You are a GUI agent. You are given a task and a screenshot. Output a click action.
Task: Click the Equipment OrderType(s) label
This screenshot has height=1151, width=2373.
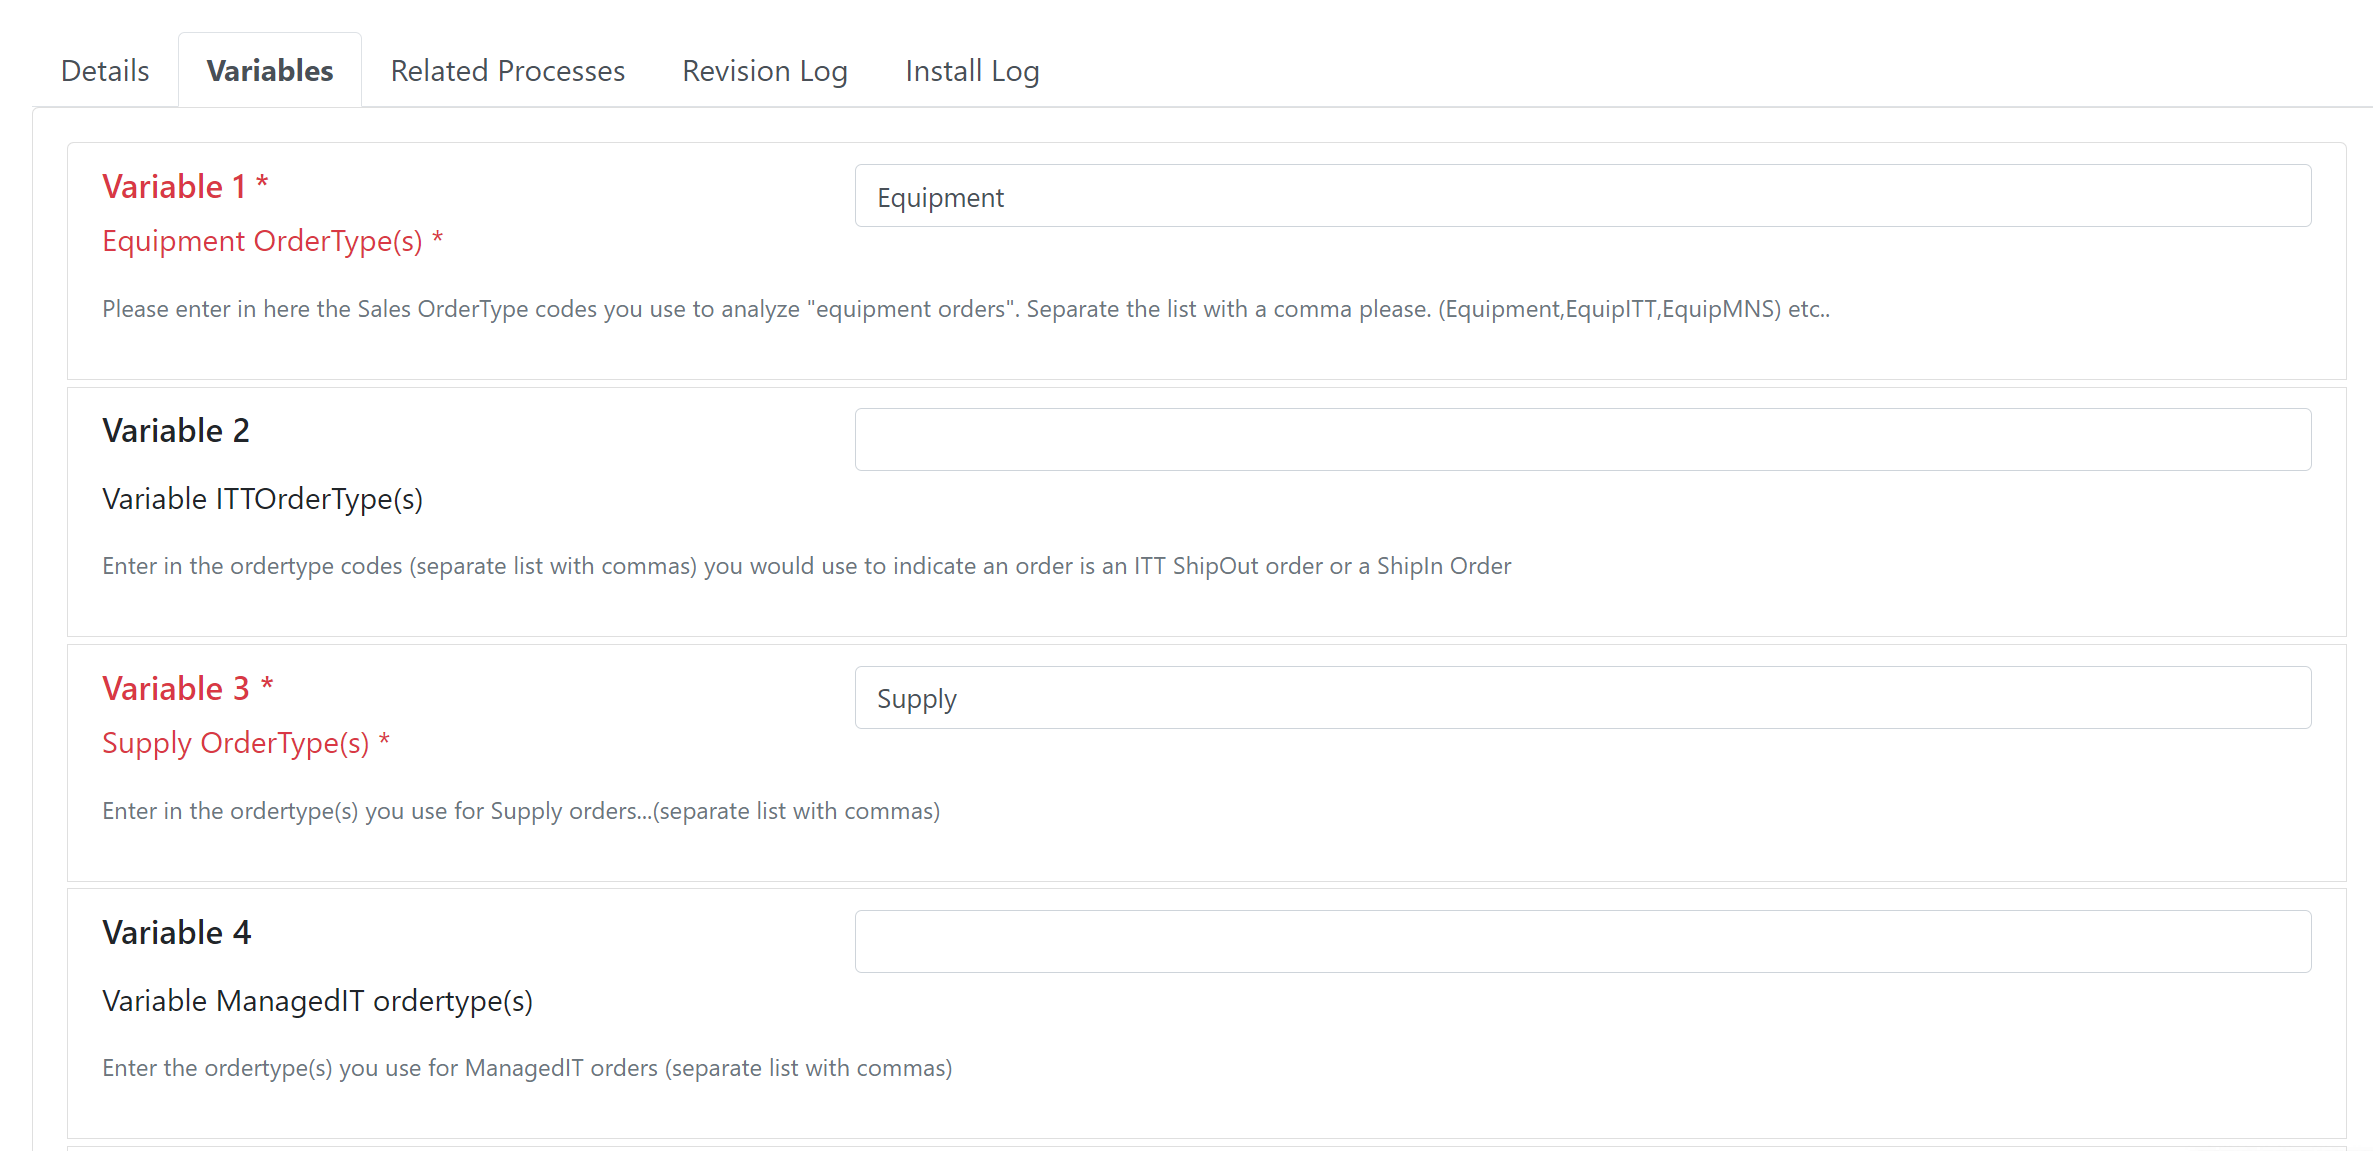[x=272, y=242]
